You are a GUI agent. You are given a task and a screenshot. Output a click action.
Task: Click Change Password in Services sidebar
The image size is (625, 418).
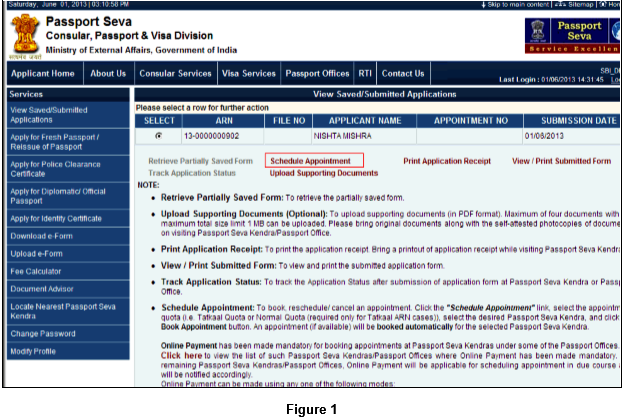(42, 333)
